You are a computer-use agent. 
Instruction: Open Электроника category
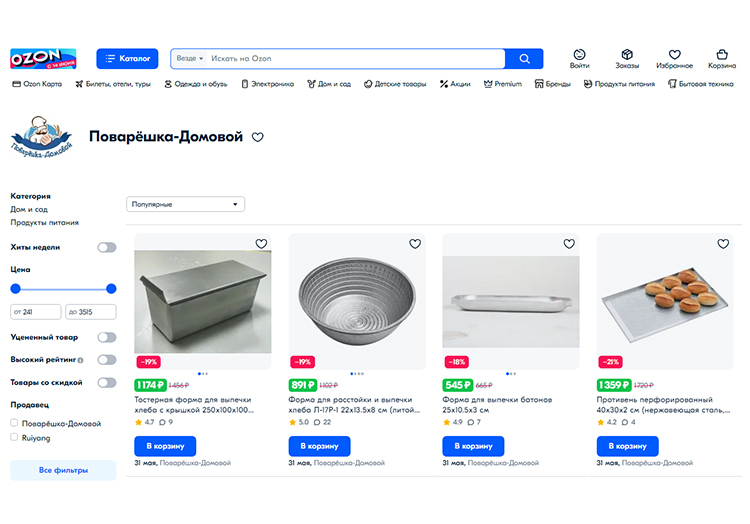[267, 84]
